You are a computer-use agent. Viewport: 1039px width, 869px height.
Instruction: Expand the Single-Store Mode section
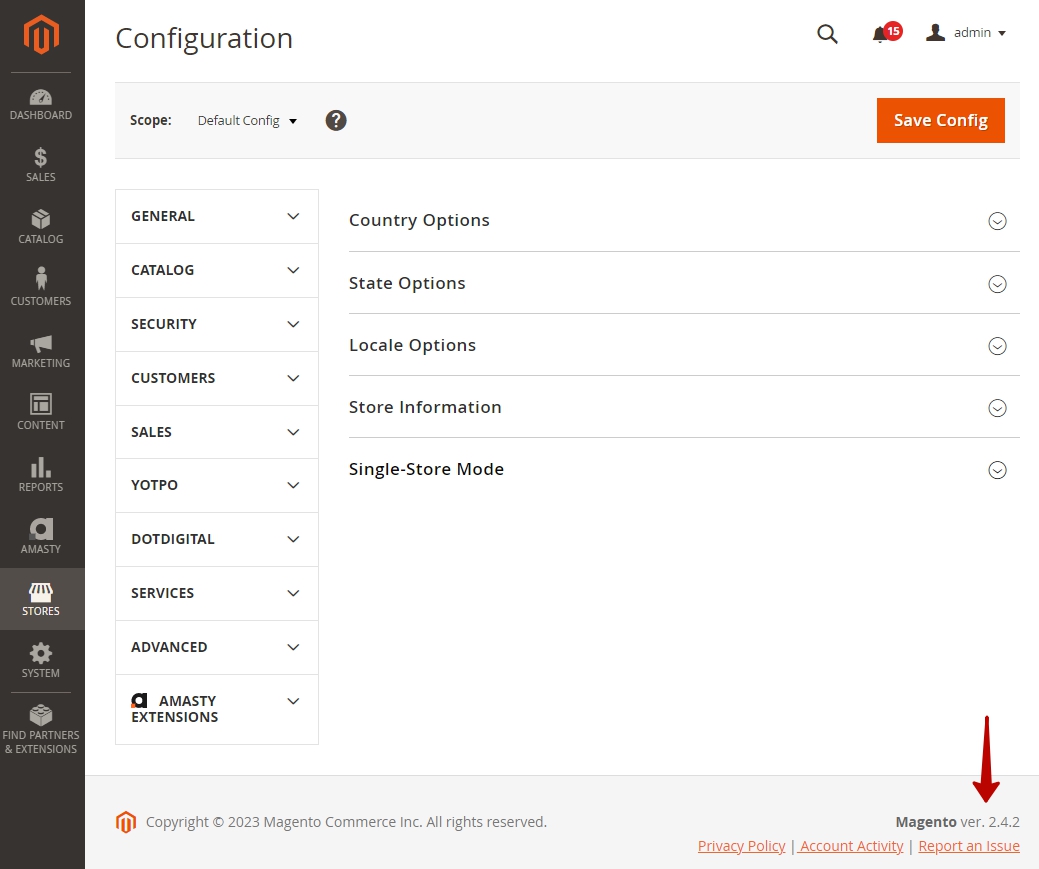click(684, 469)
